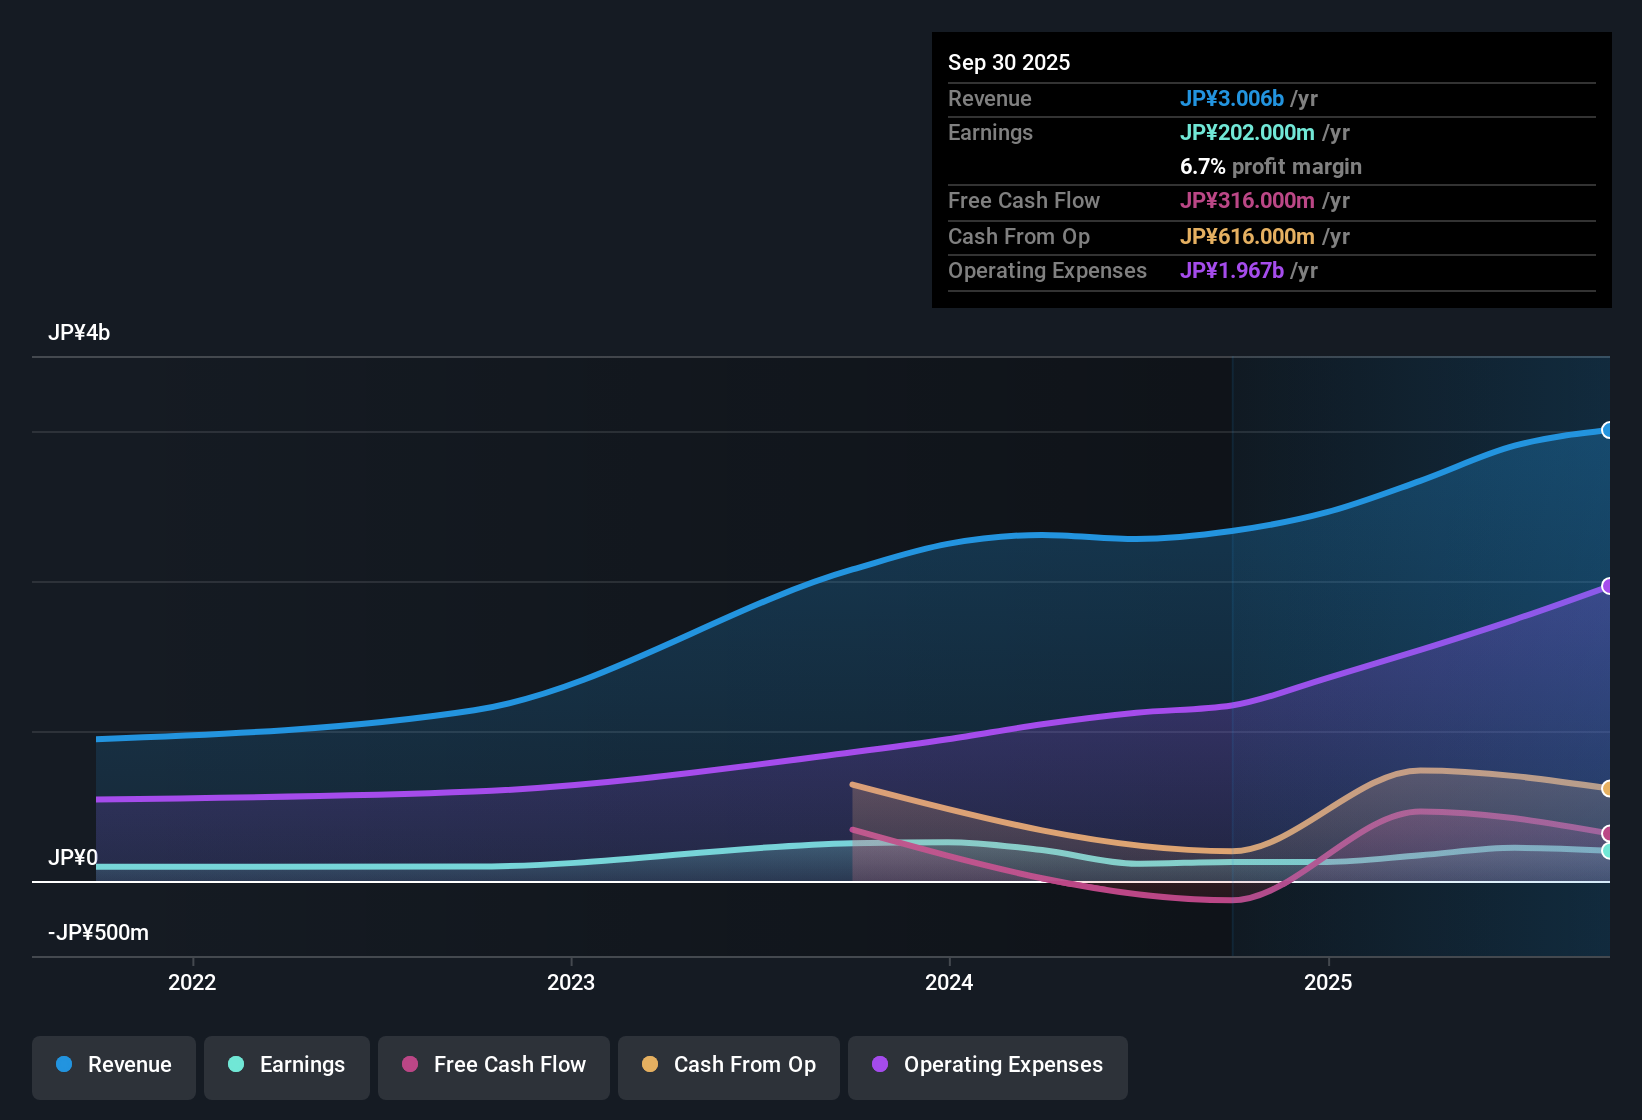Click the vertical date indicator line on chart

point(1233,650)
